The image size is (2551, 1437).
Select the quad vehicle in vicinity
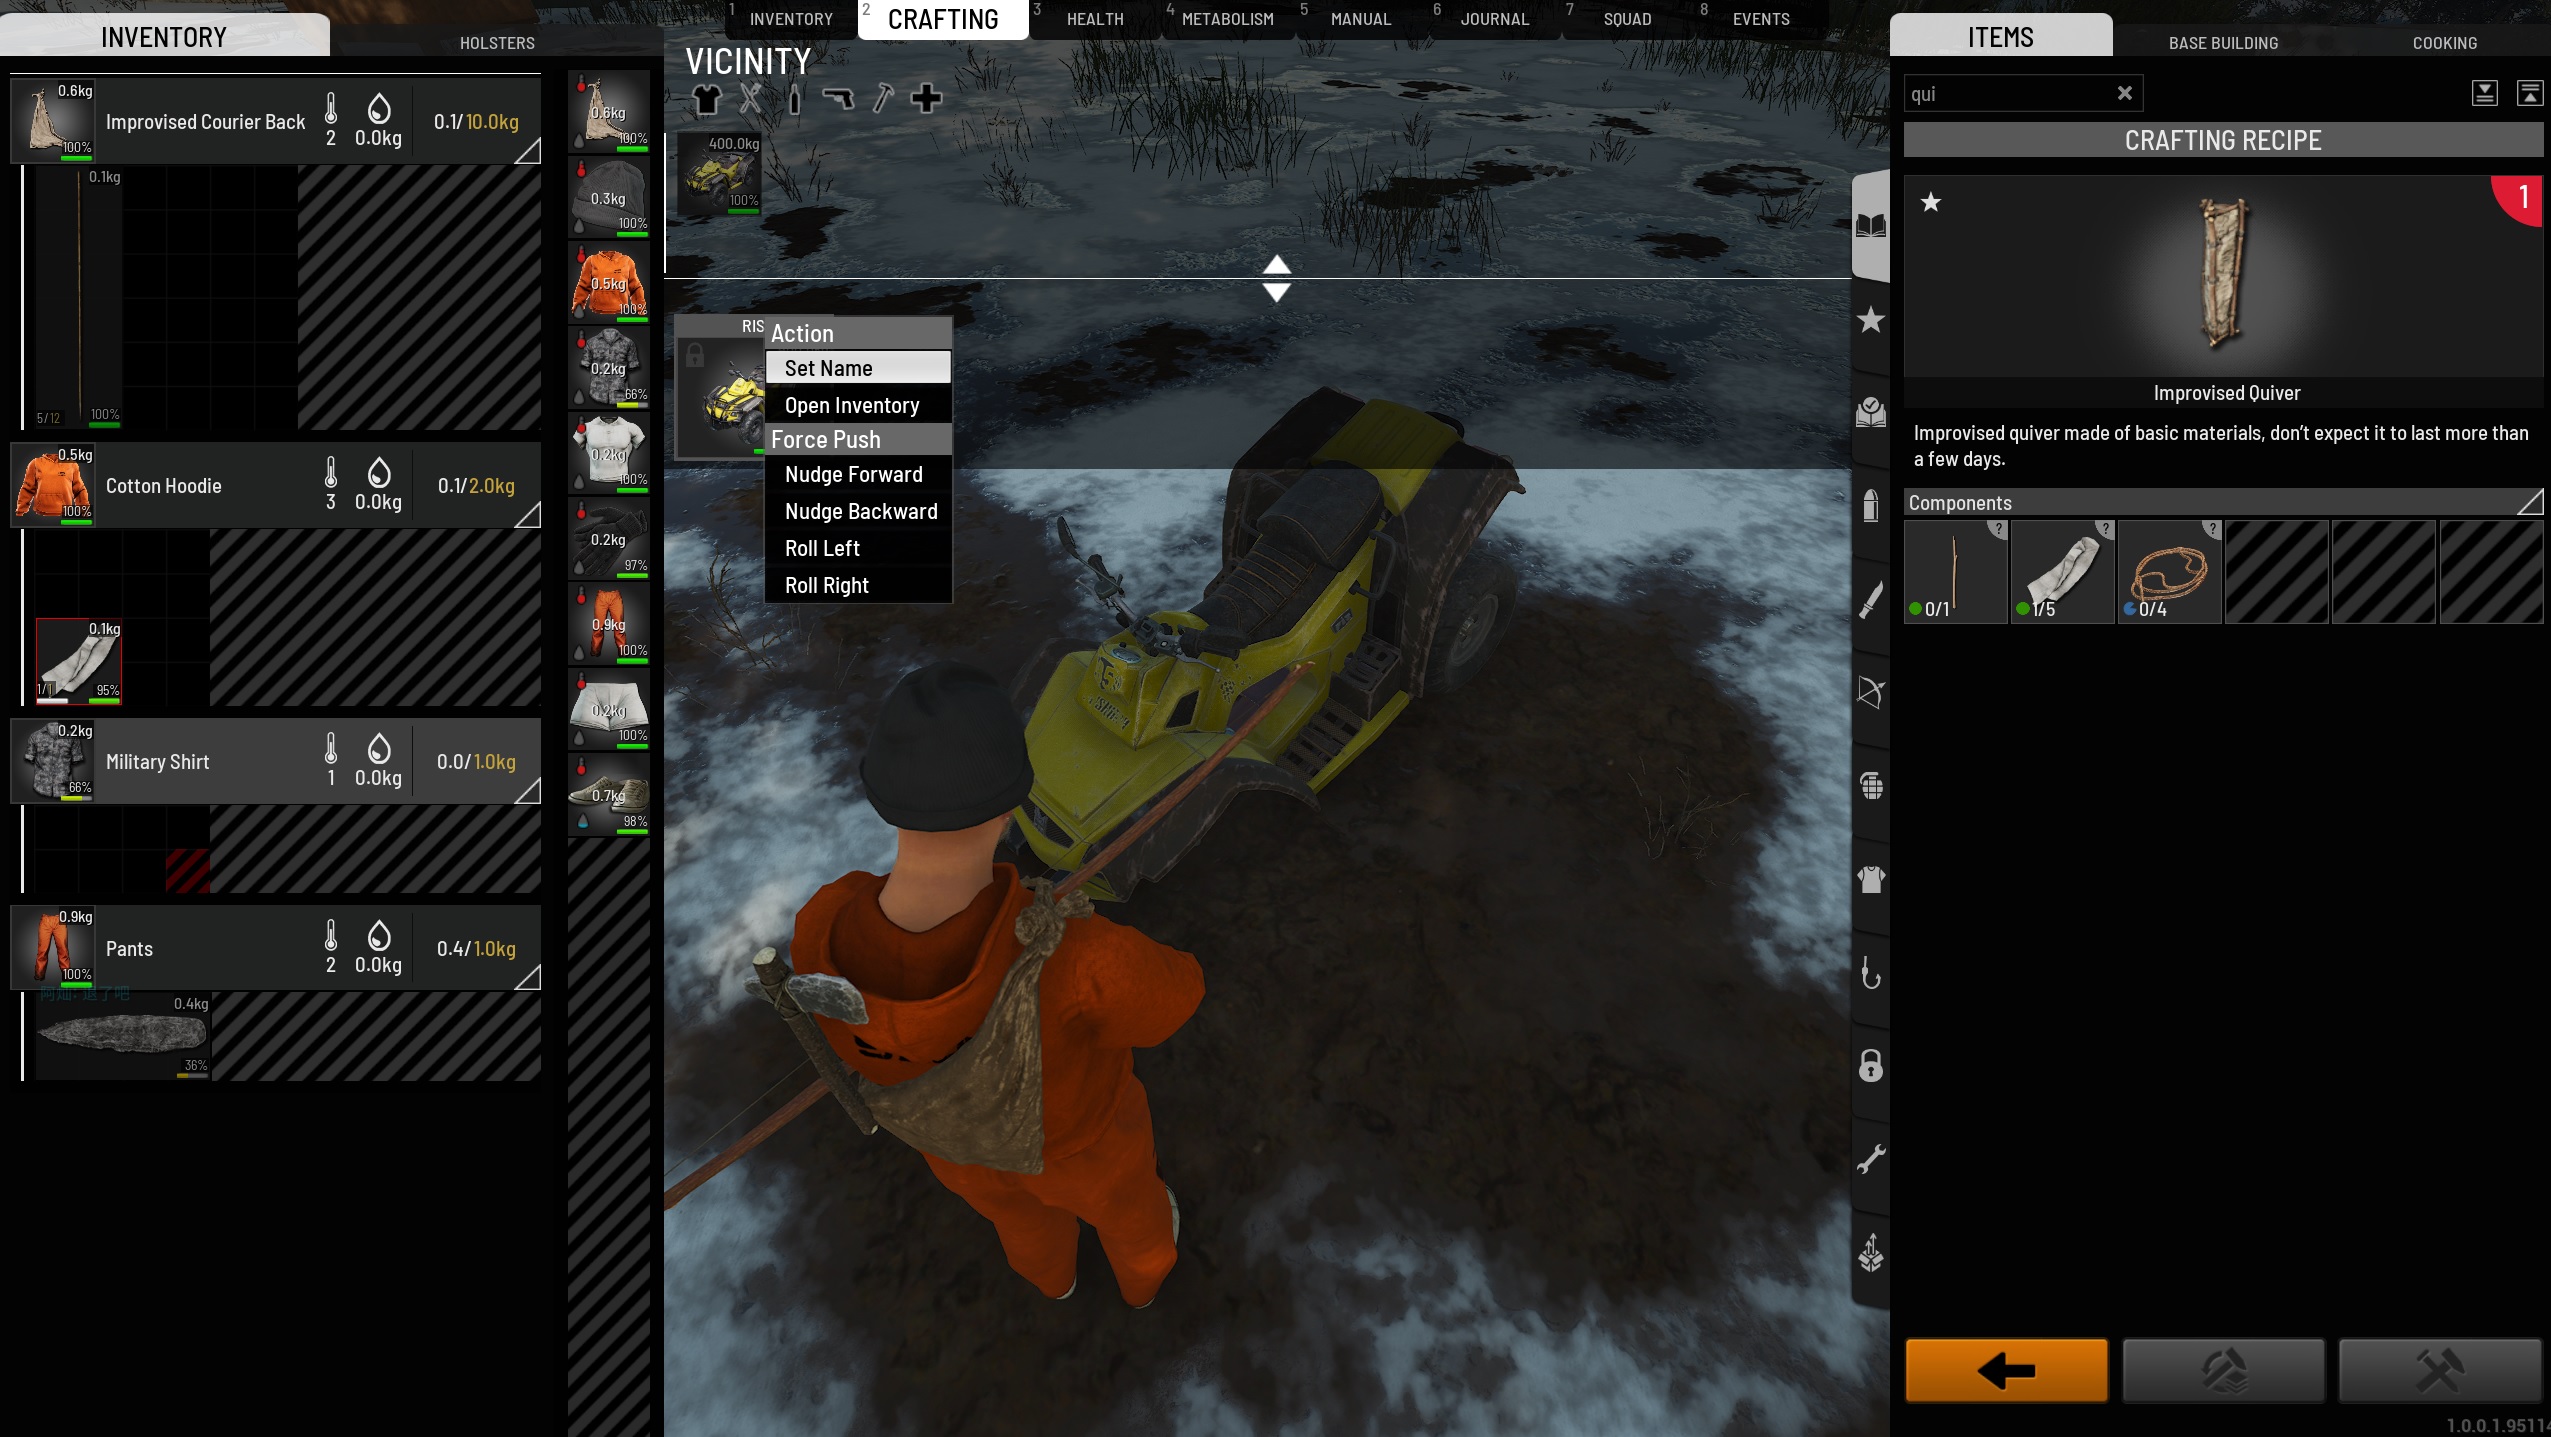[x=720, y=174]
